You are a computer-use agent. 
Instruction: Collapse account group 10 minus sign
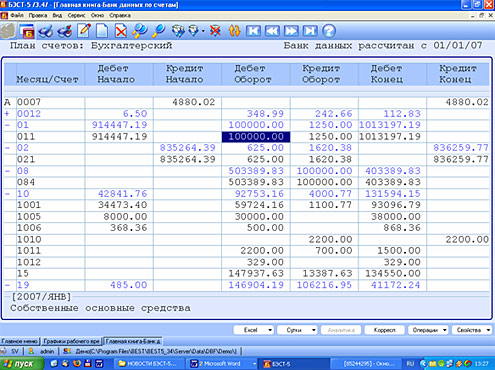coord(7,194)
